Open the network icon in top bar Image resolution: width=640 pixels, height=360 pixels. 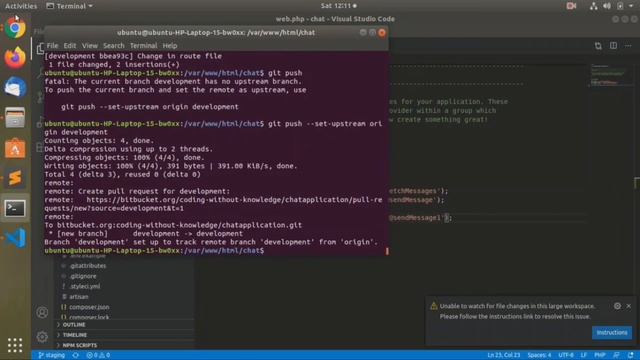[x=593, y=6]
